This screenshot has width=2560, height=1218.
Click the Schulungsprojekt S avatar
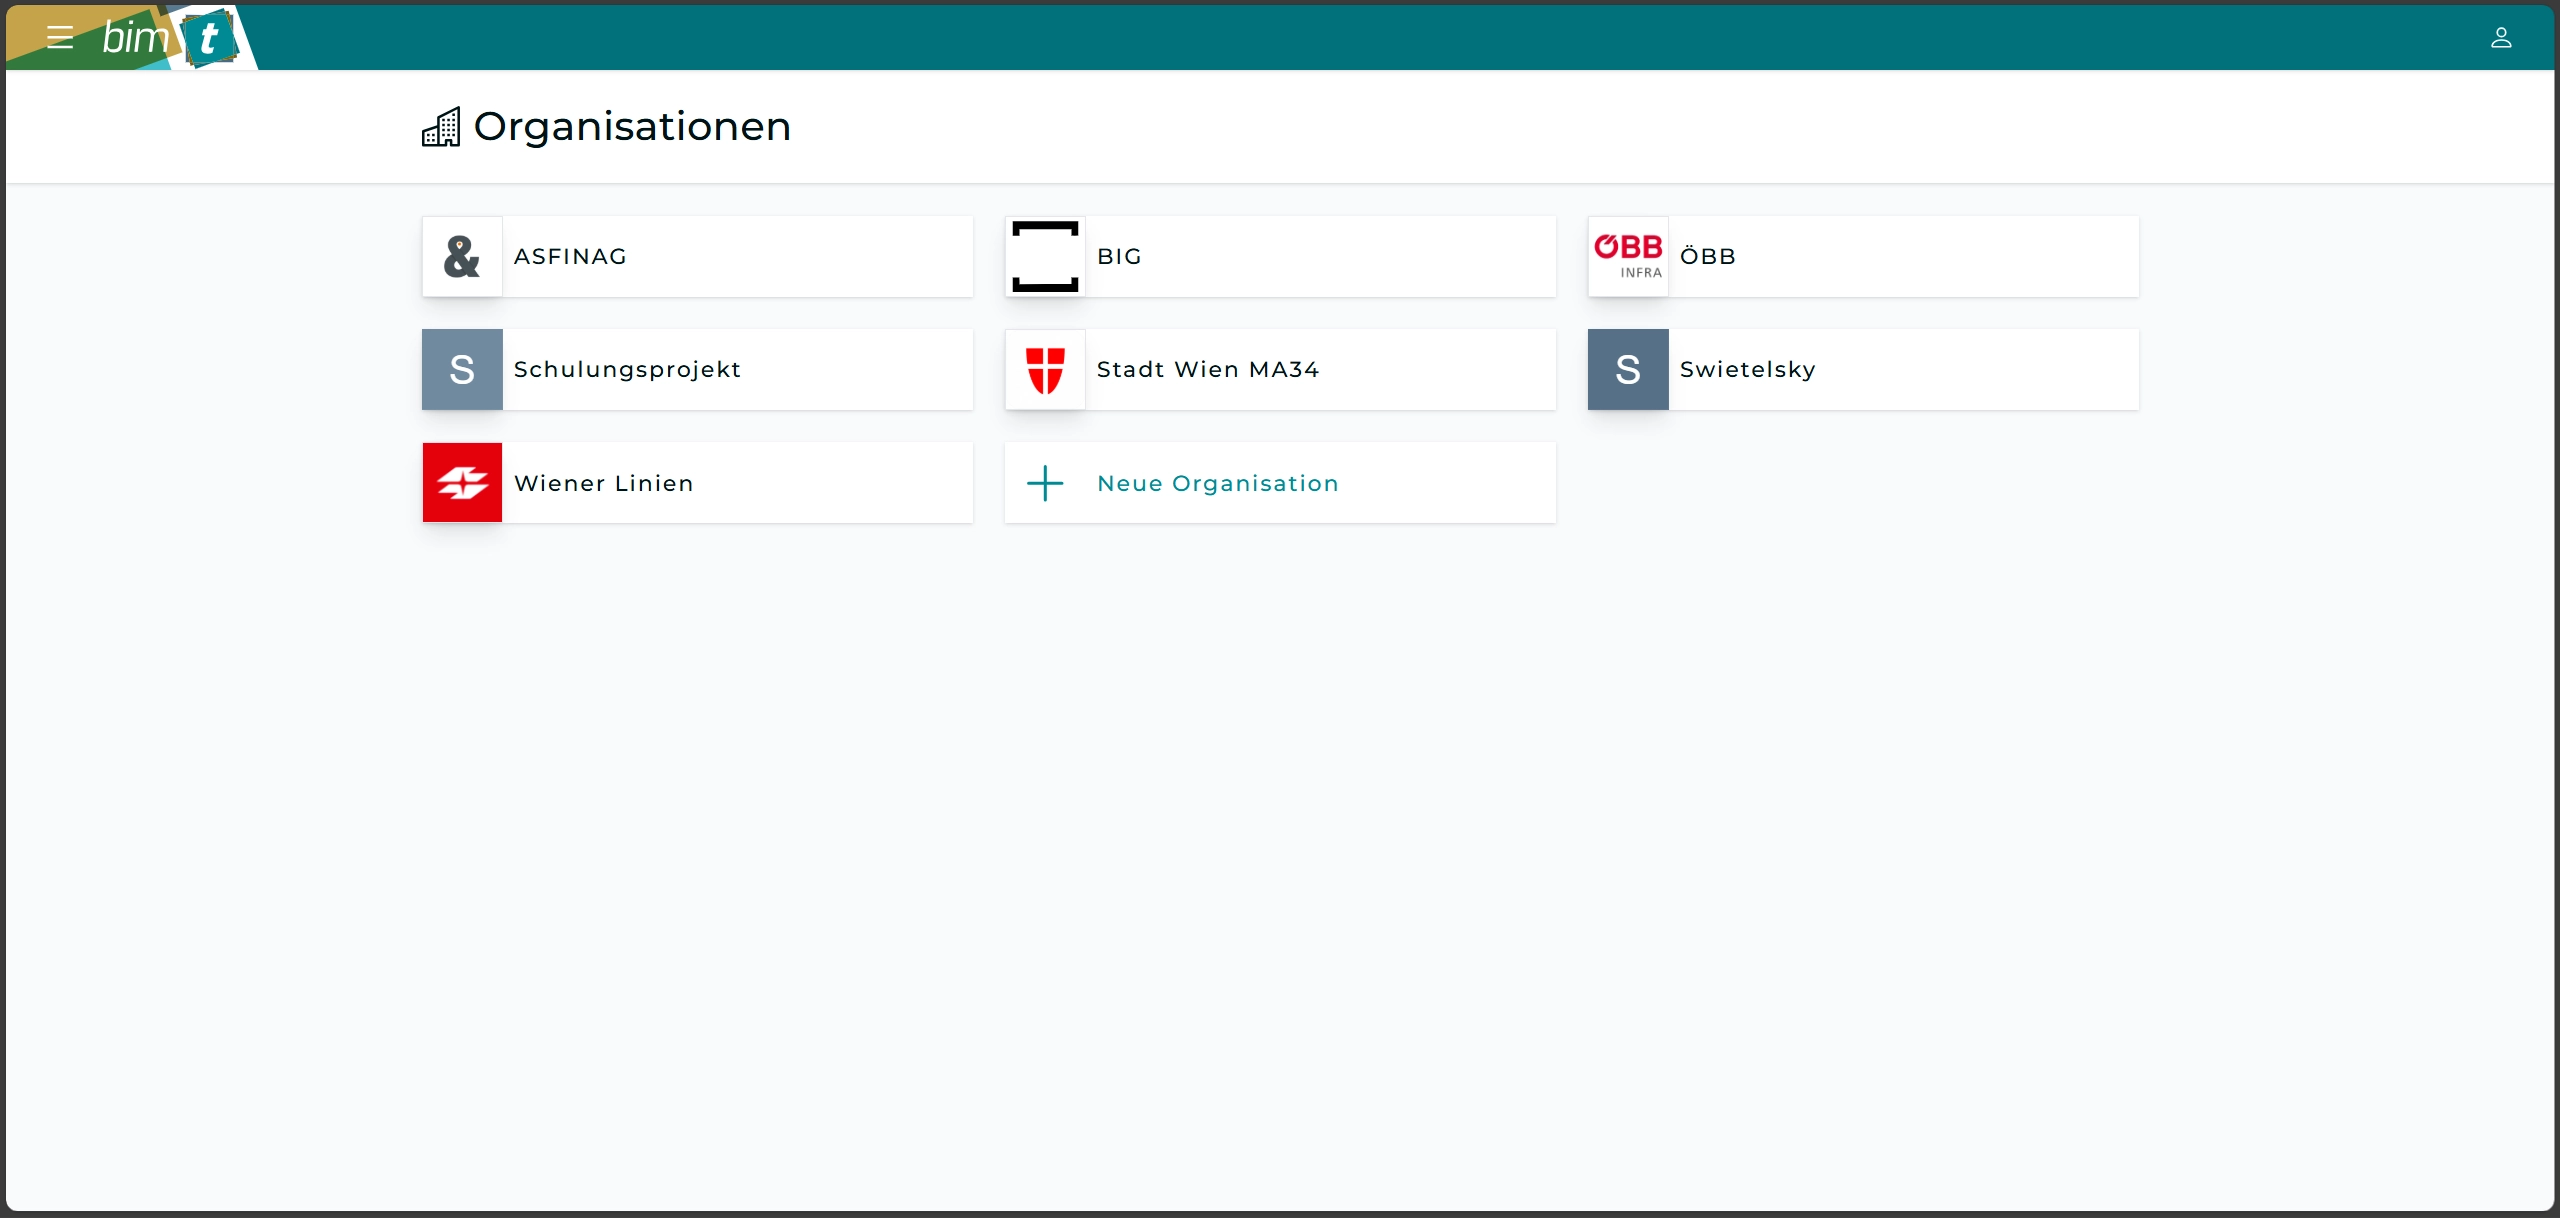[462, 370]
